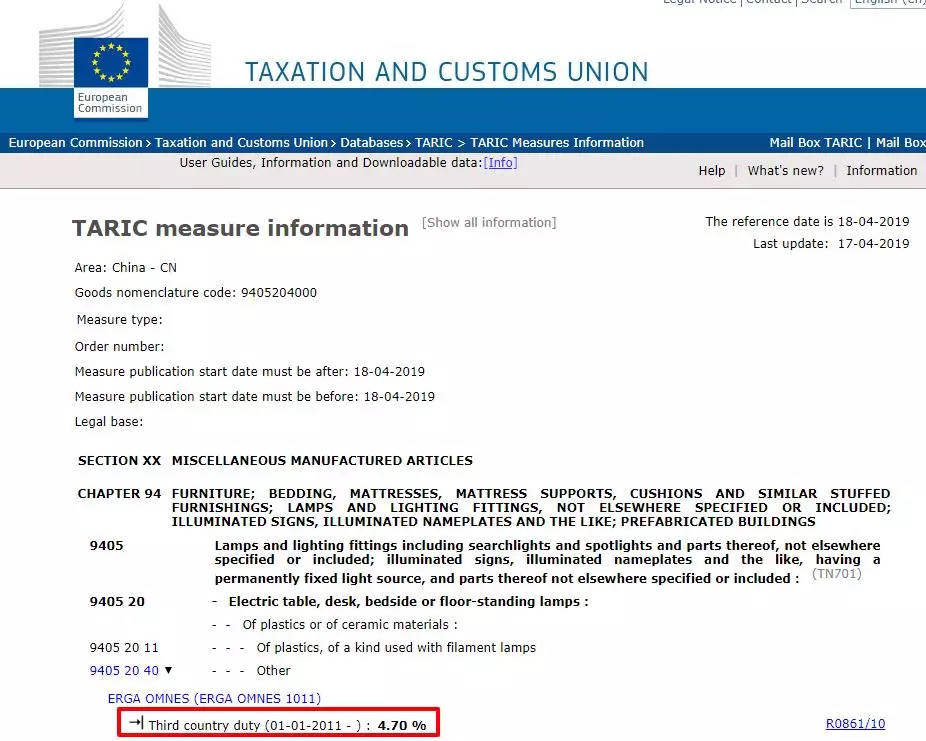
Task: Select the 9405 heading code
Action: (x=106, y=546)
